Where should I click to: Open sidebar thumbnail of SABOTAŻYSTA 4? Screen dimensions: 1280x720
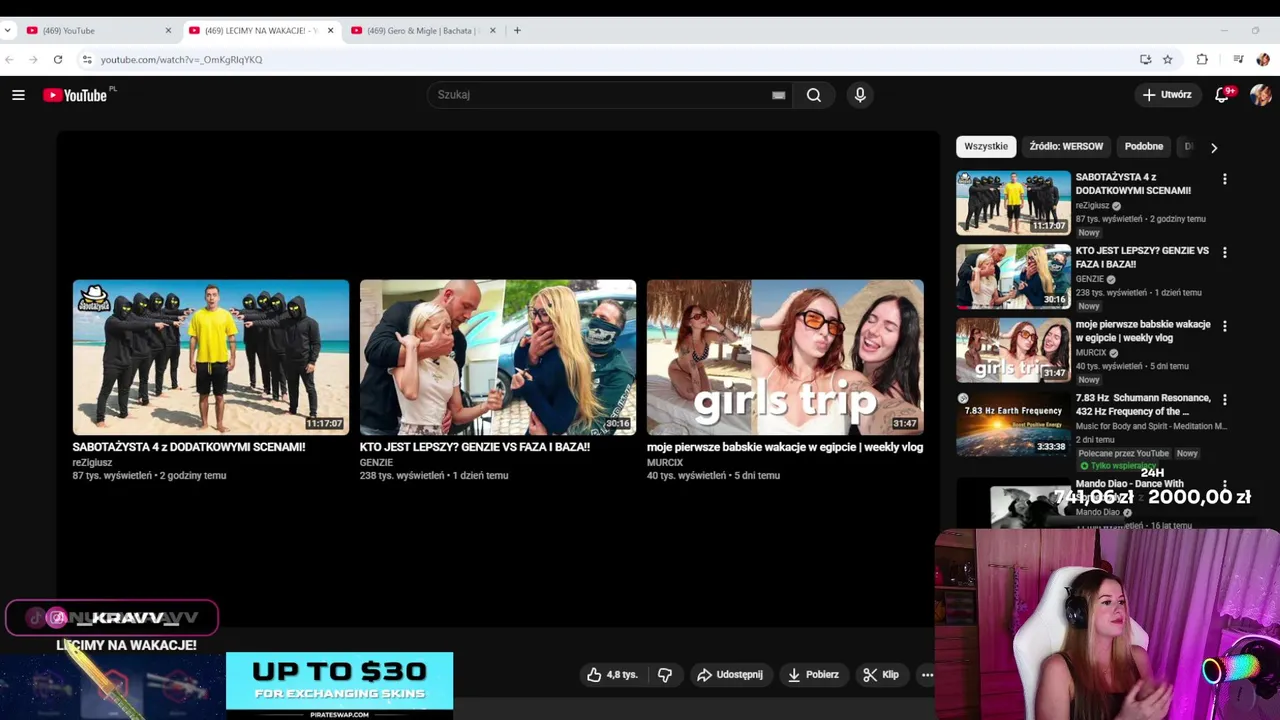pyautogui.click(x=1013, y=203)
